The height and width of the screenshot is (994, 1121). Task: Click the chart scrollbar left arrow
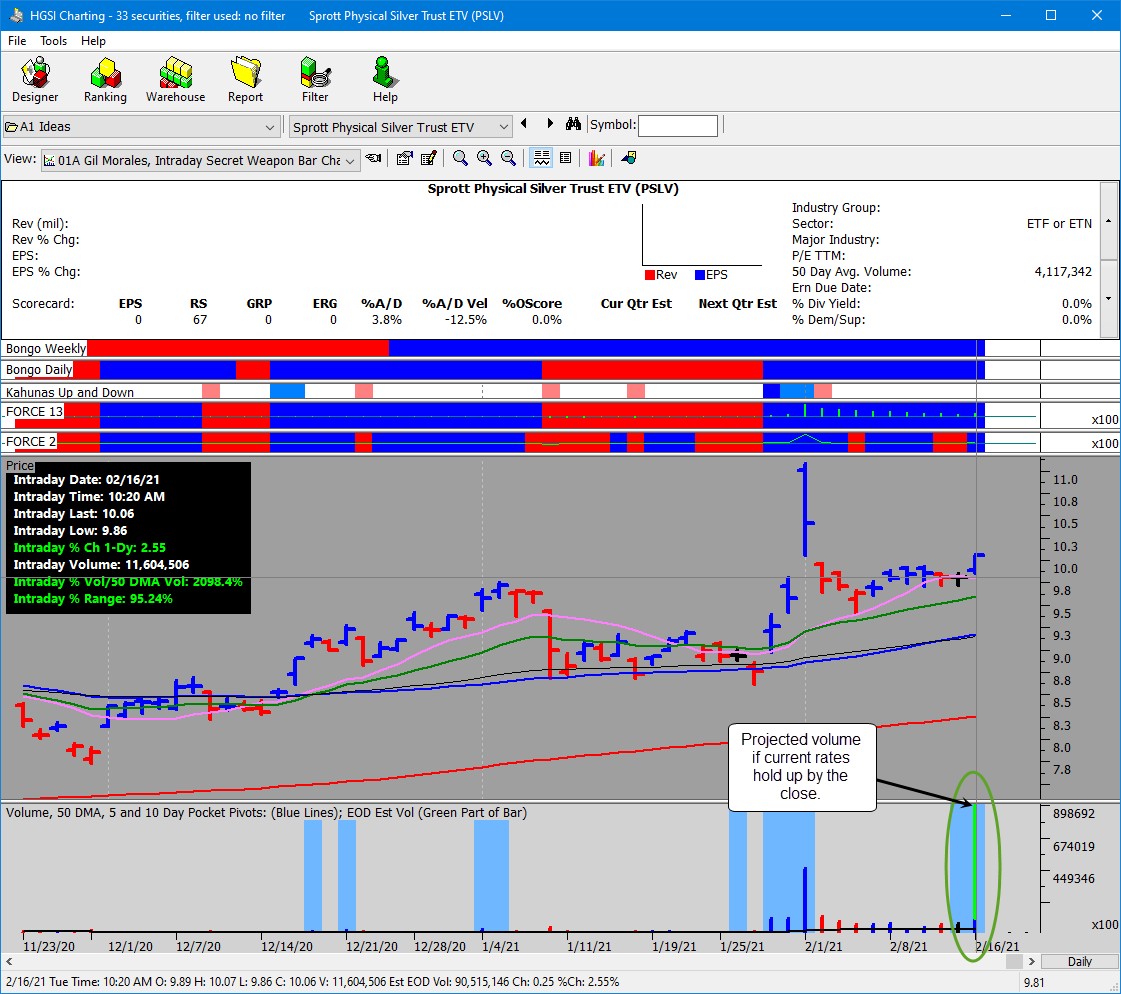pyautogui.click(x=9, y=962)
